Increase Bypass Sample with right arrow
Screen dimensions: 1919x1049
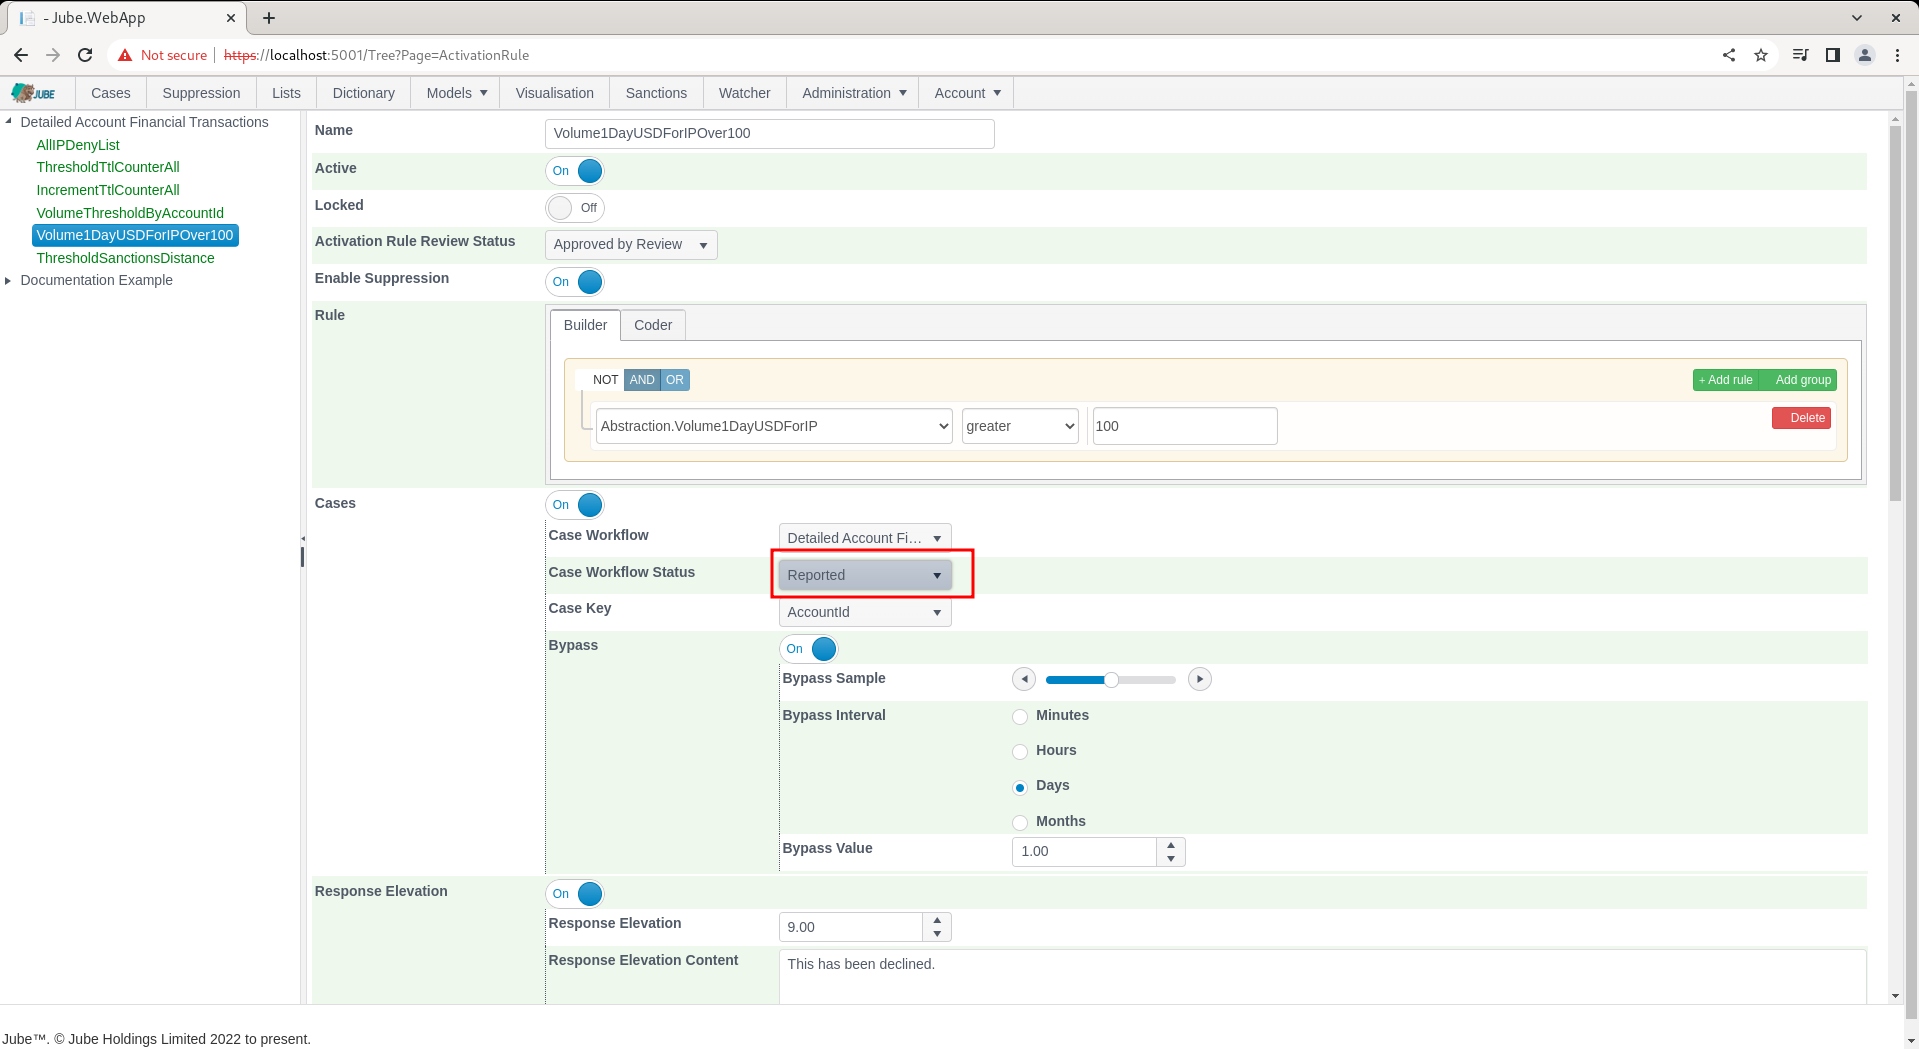(x=1199, y=680)
